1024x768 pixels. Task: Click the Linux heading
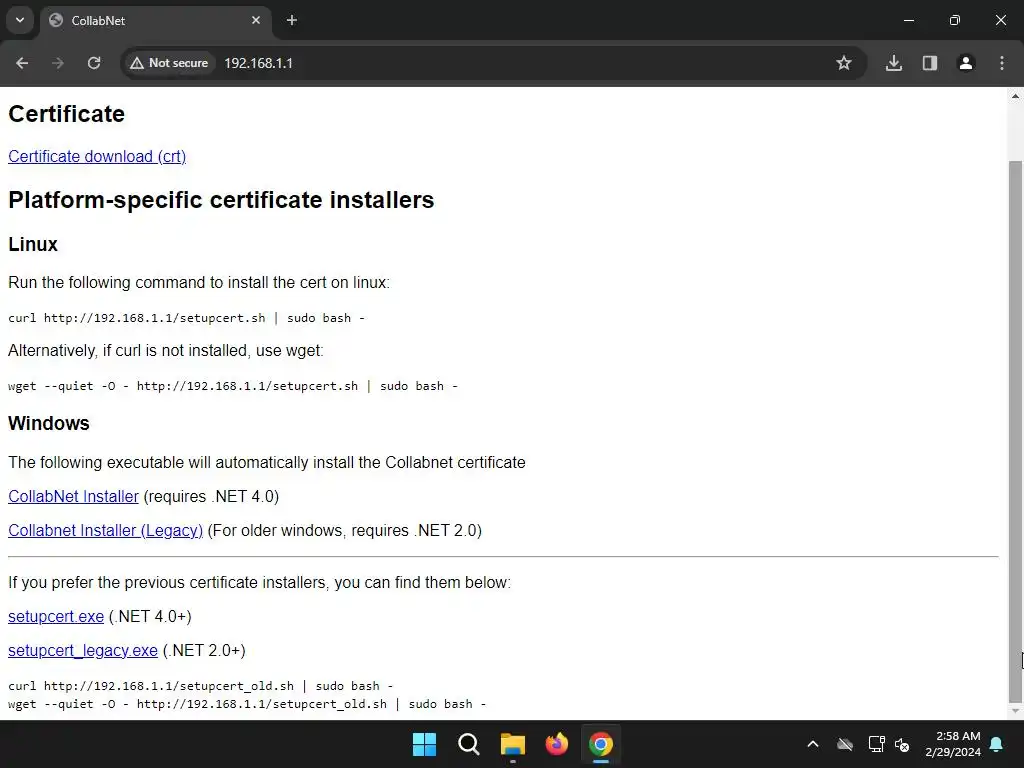(33, 244)
